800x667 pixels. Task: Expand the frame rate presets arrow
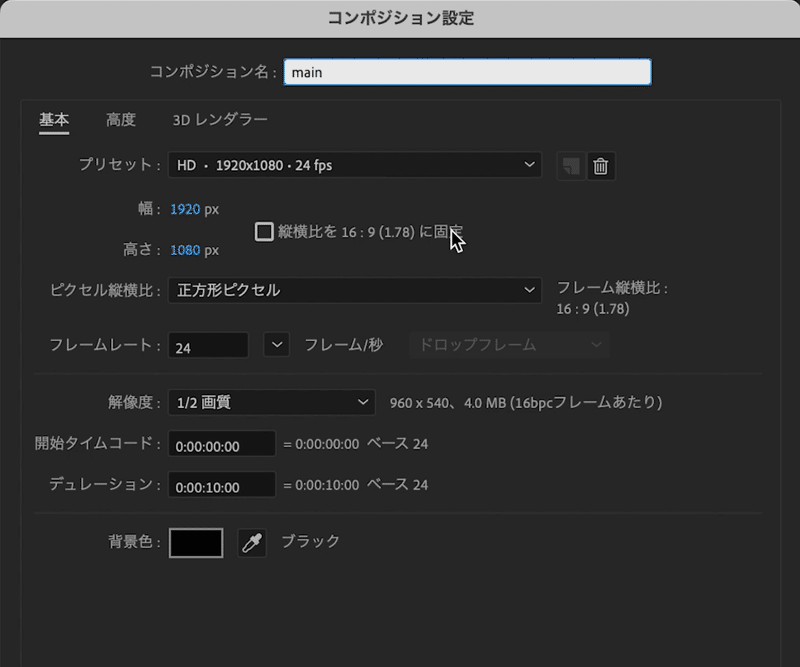coord(277,344)
